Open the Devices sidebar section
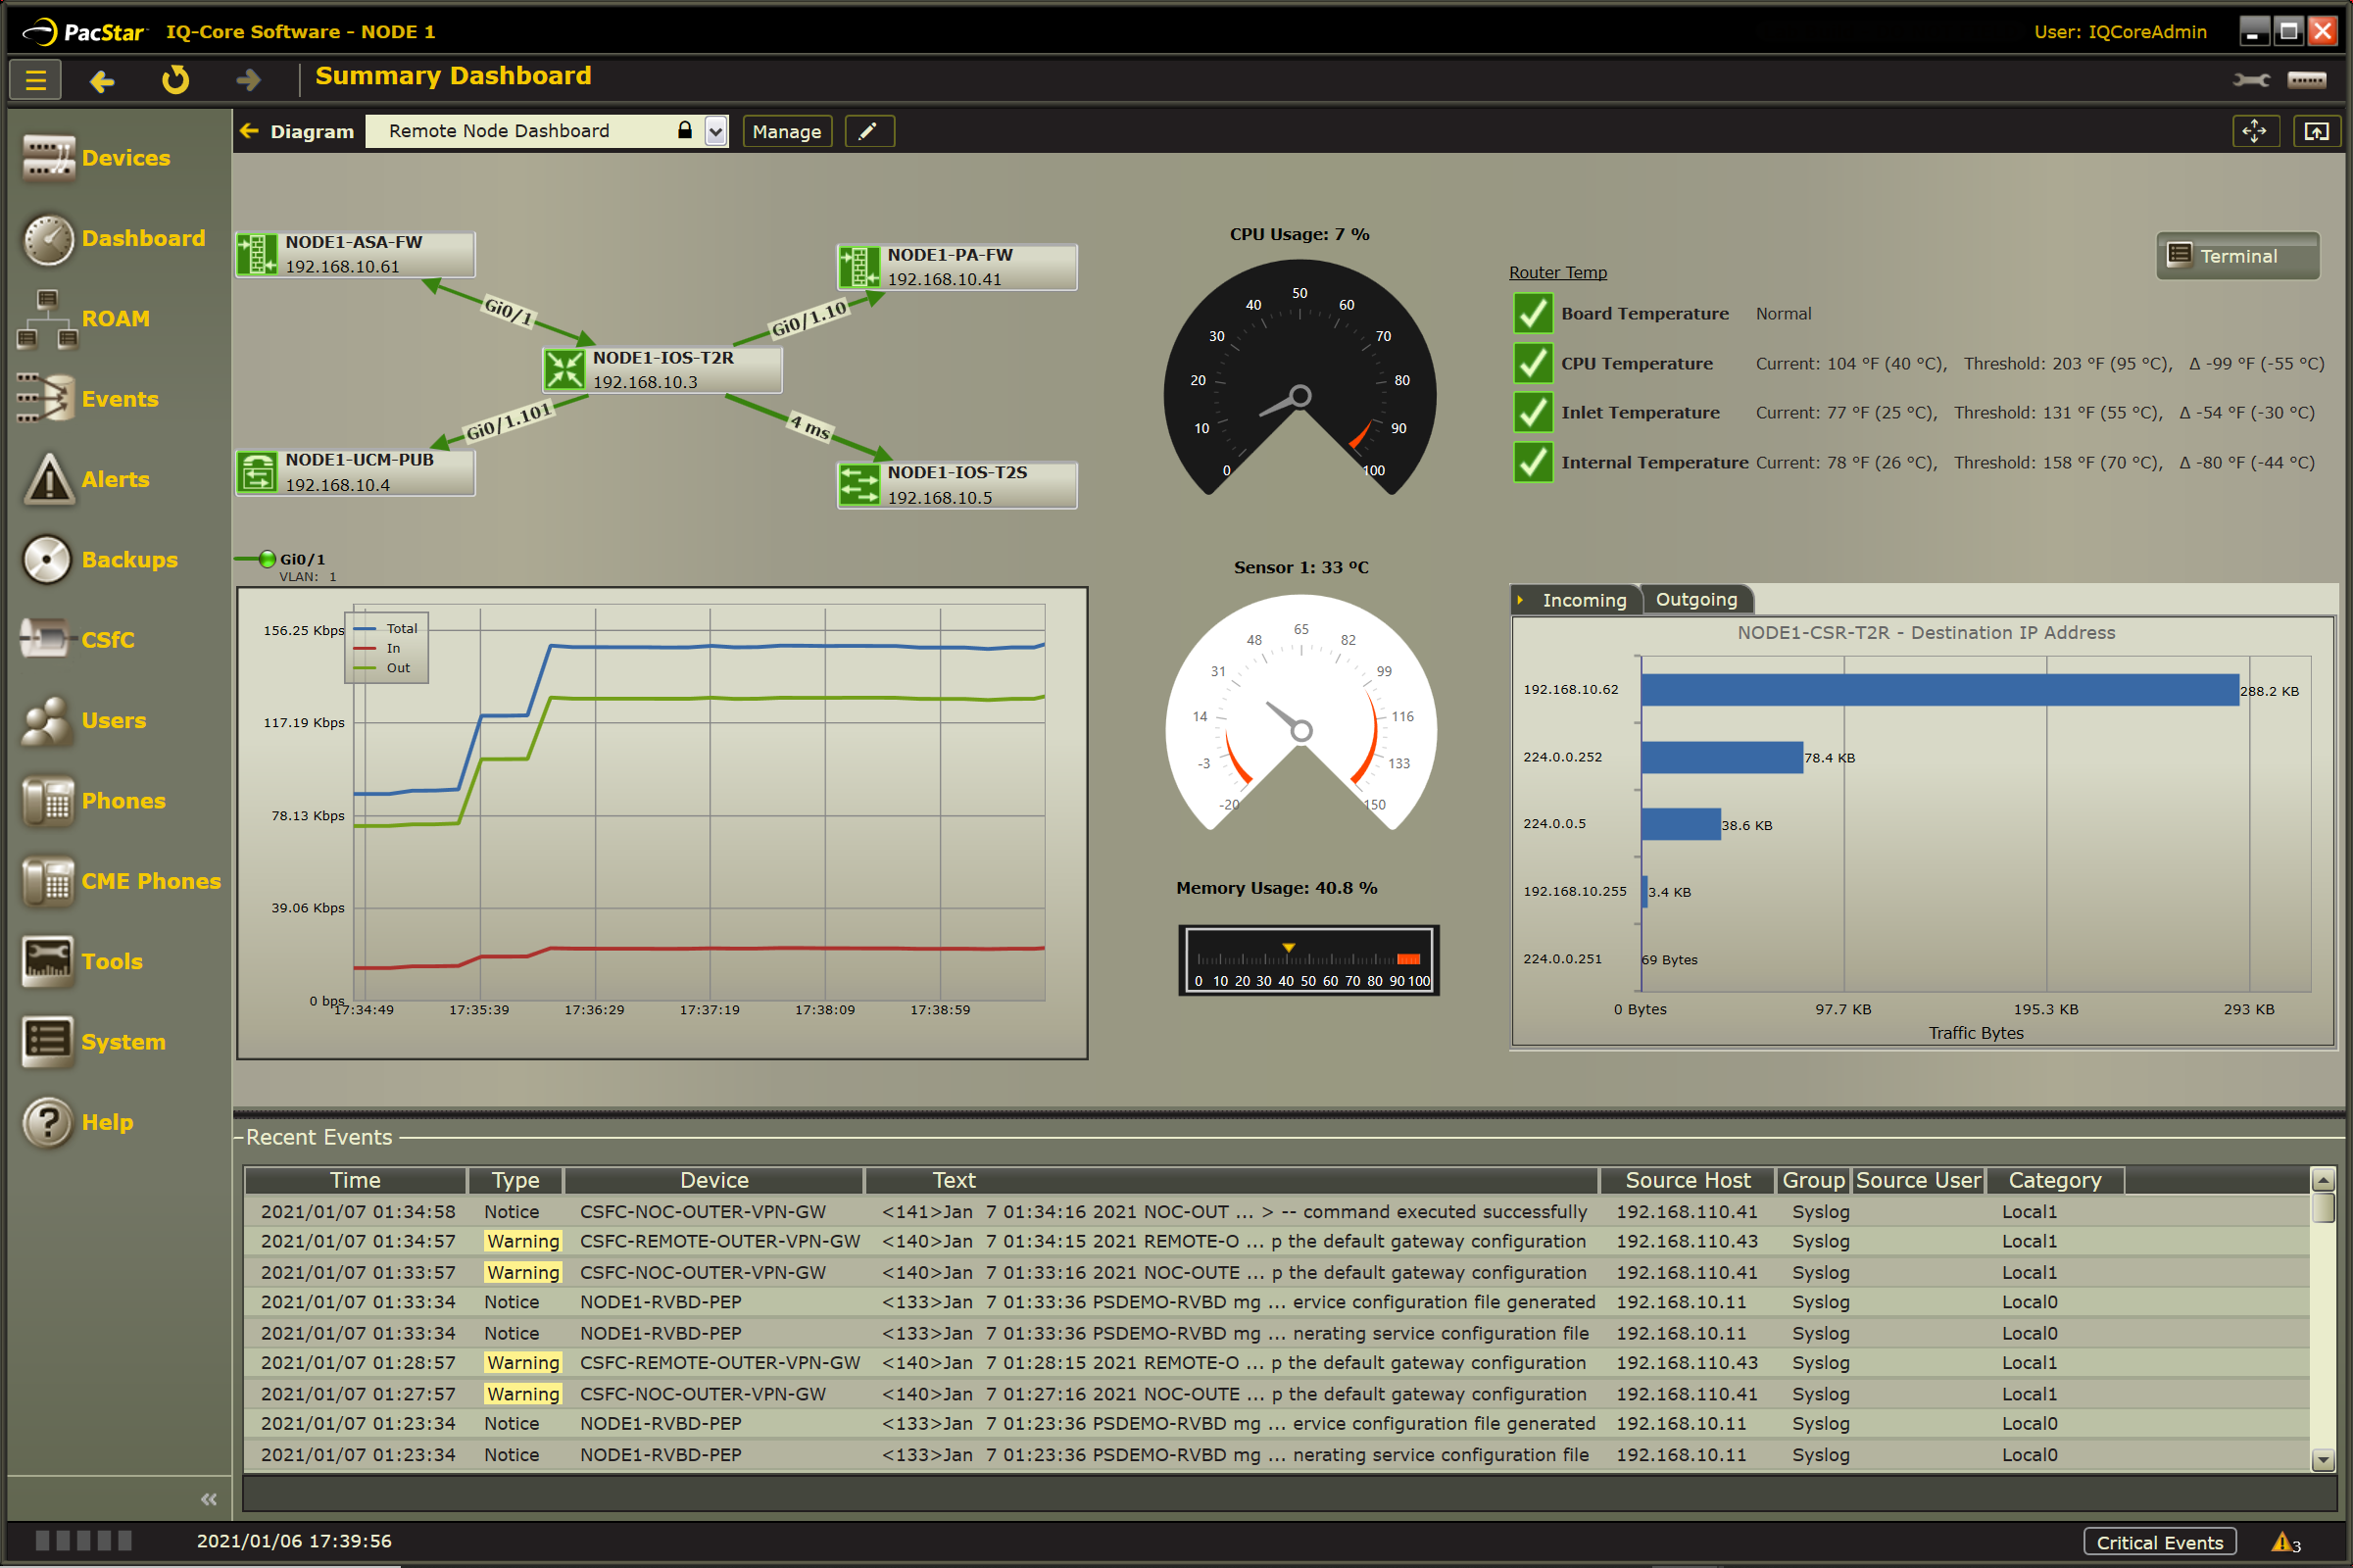 (97, 158)
